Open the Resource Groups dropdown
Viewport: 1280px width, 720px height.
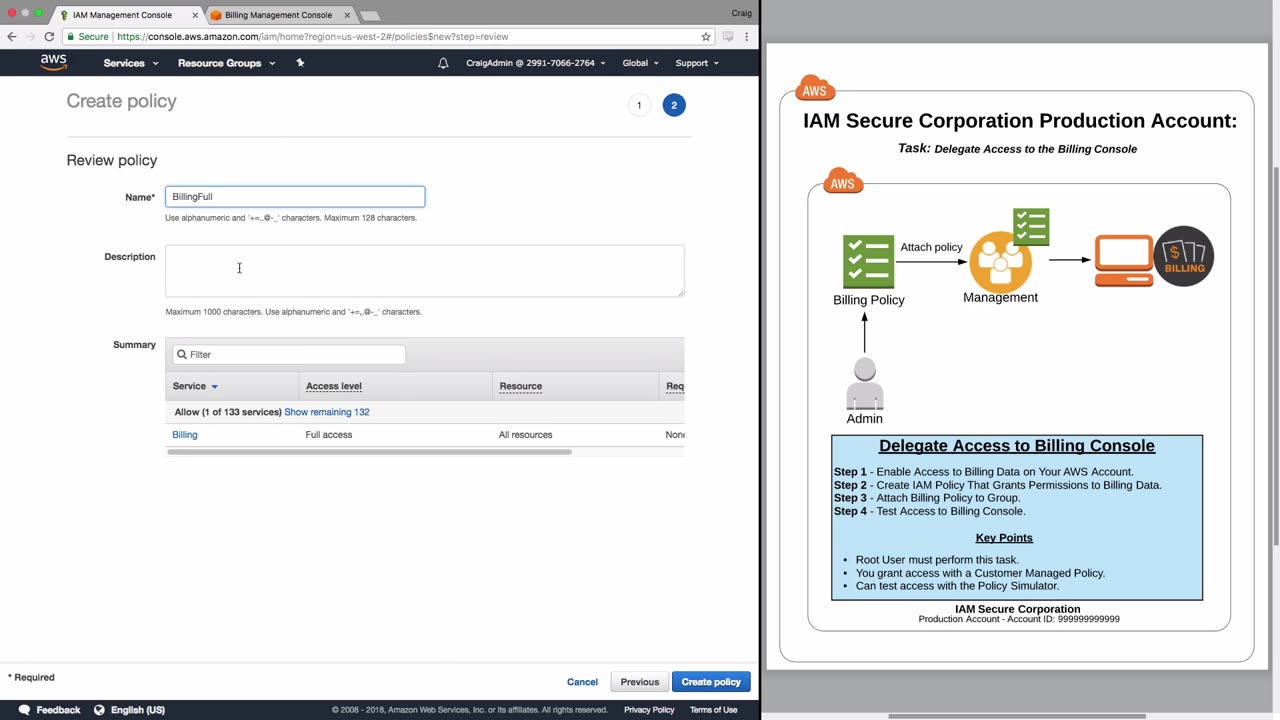pyautogui.click(x=226, y=63)
